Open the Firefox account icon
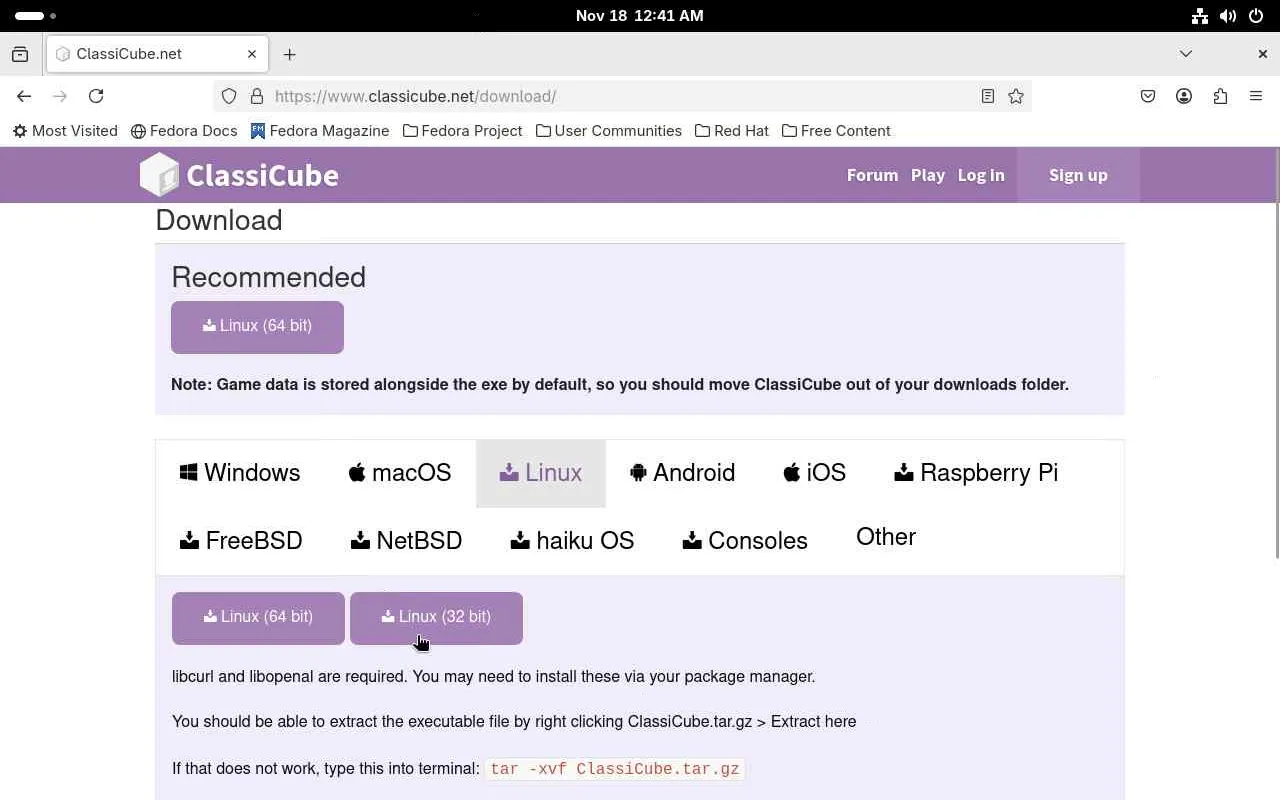The image size is (1280, 800). pyautogui.click(x=1184, y=96)
